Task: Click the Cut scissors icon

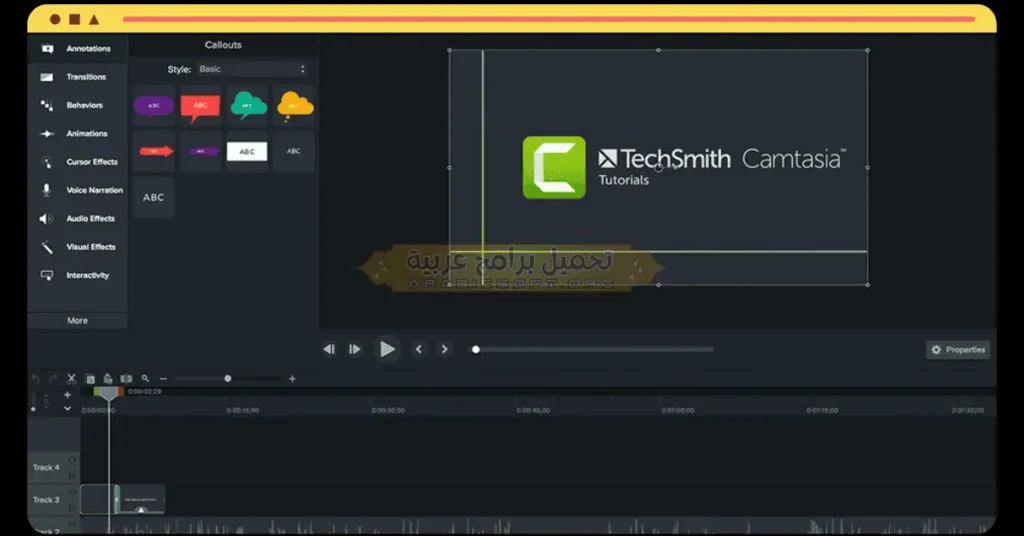Action: tap(72, 379)
